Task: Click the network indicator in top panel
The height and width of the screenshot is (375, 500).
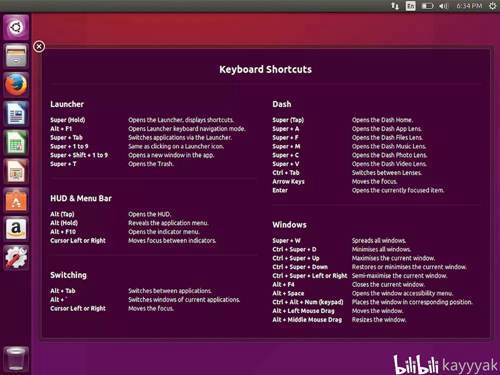Action: 395,6
